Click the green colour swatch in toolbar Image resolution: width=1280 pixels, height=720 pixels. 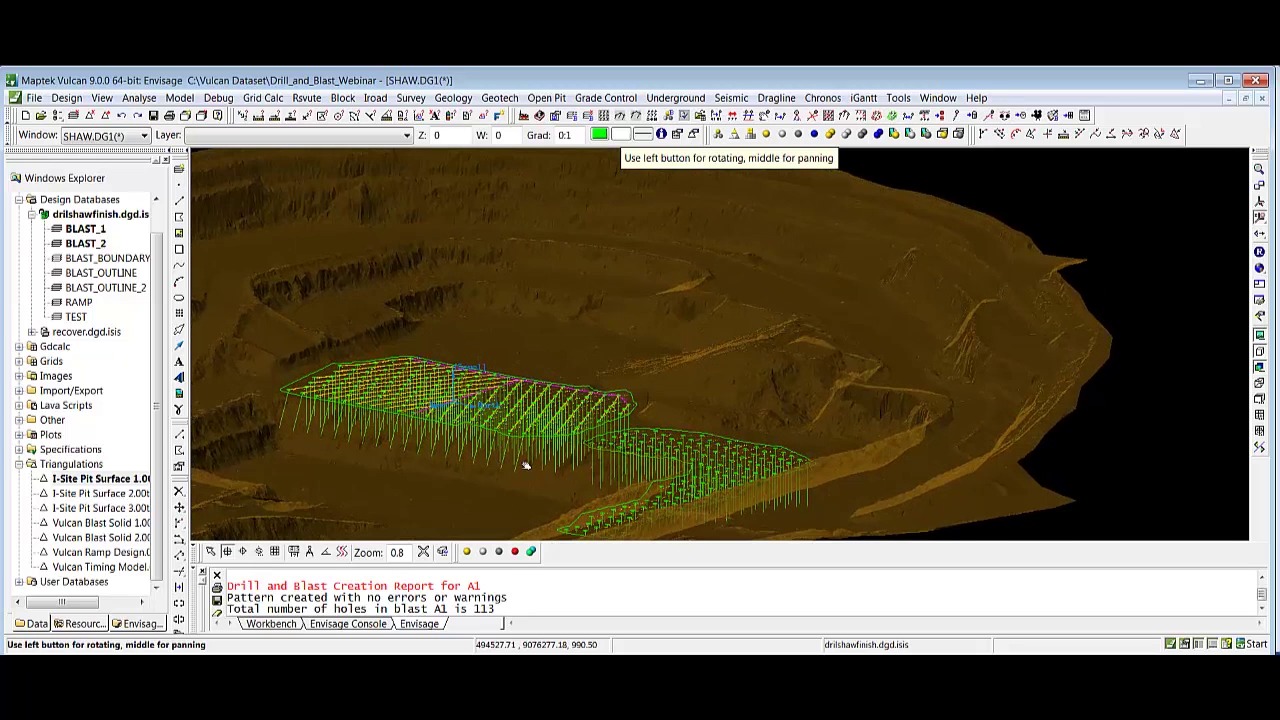[x=599, y=135]
